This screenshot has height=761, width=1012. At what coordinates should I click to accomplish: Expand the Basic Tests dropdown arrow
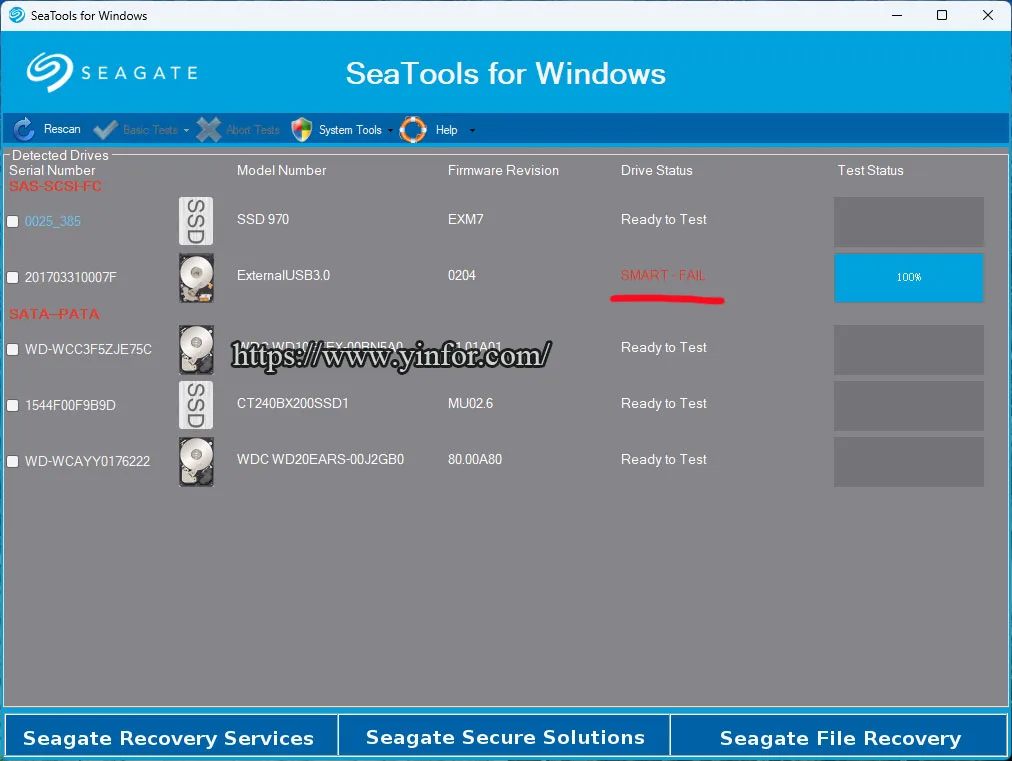coord(186,130)
